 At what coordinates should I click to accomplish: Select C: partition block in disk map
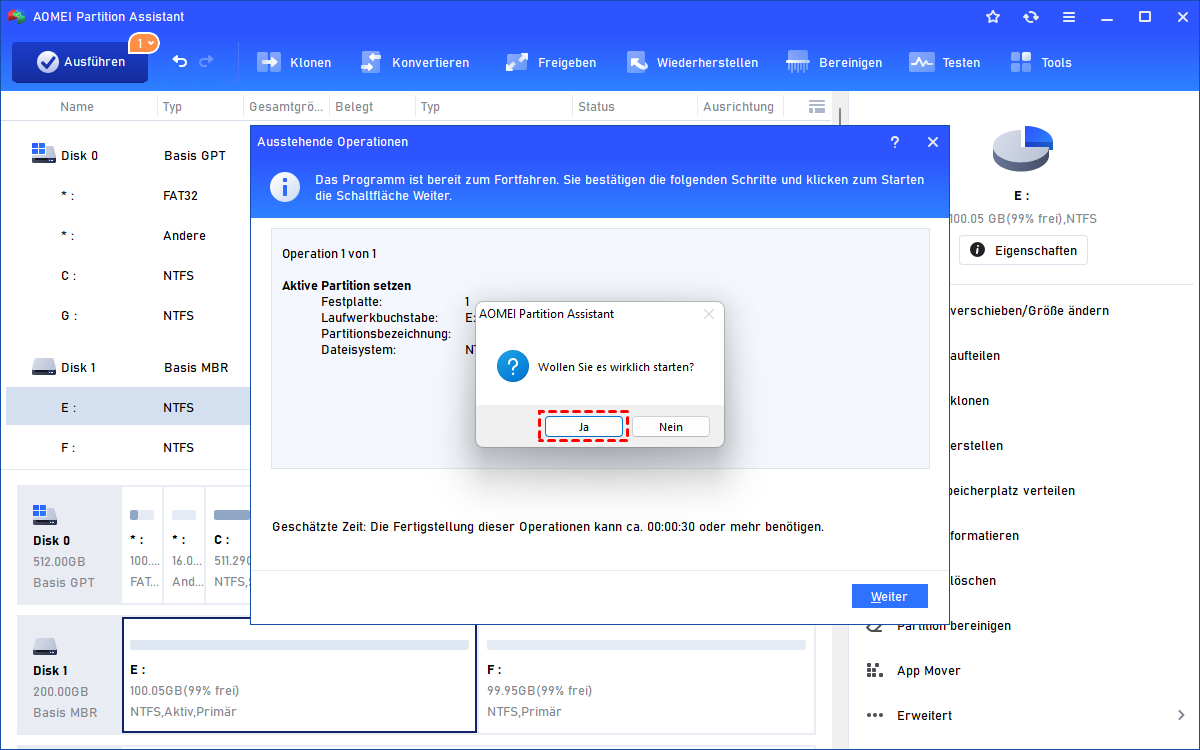click(x=228, y=545)
